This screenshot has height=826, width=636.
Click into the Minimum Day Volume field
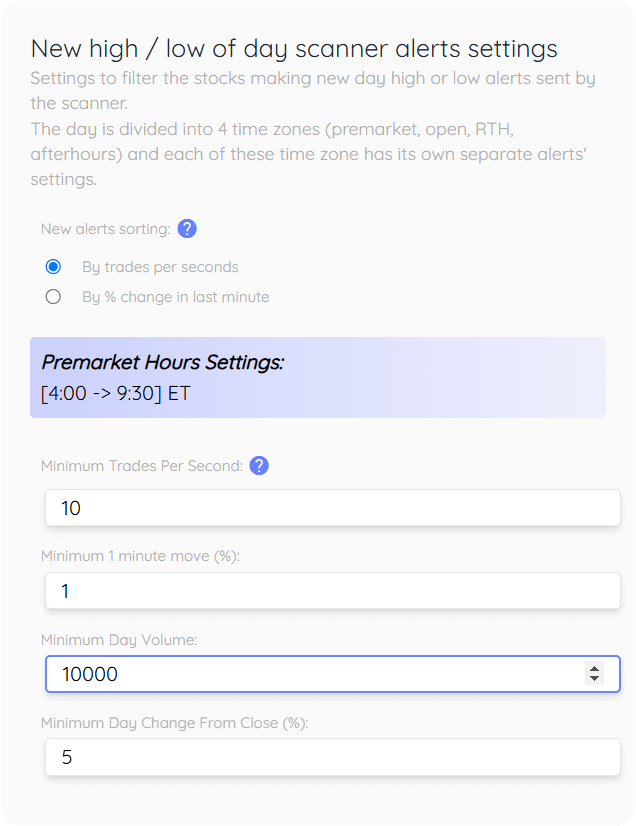coord(332,674)
